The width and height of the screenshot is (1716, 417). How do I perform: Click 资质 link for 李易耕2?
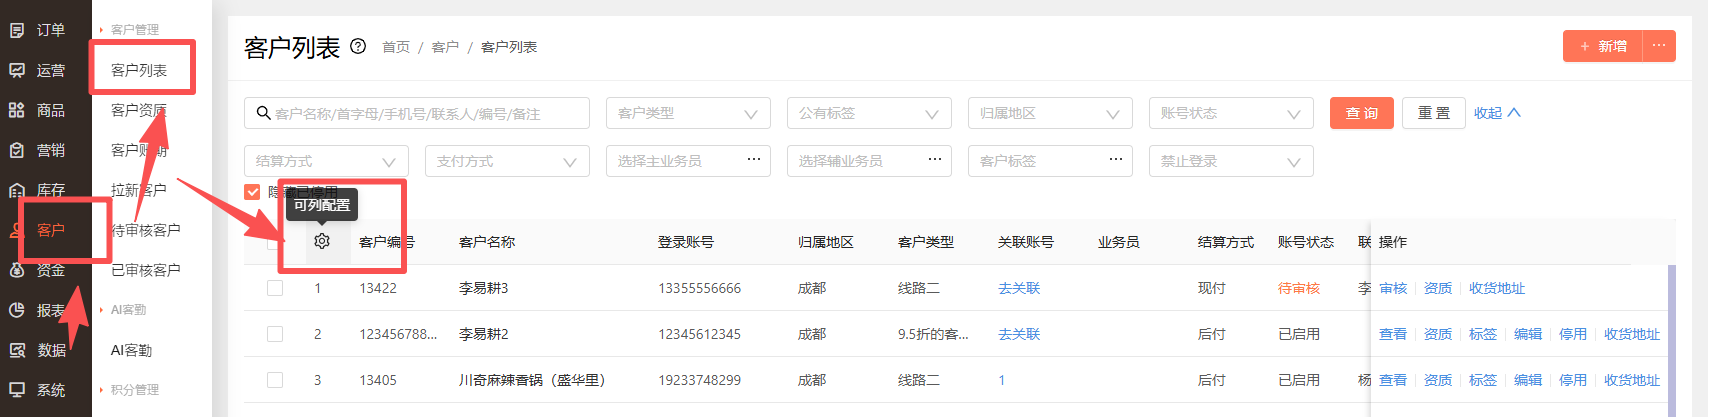point(1438,334)
